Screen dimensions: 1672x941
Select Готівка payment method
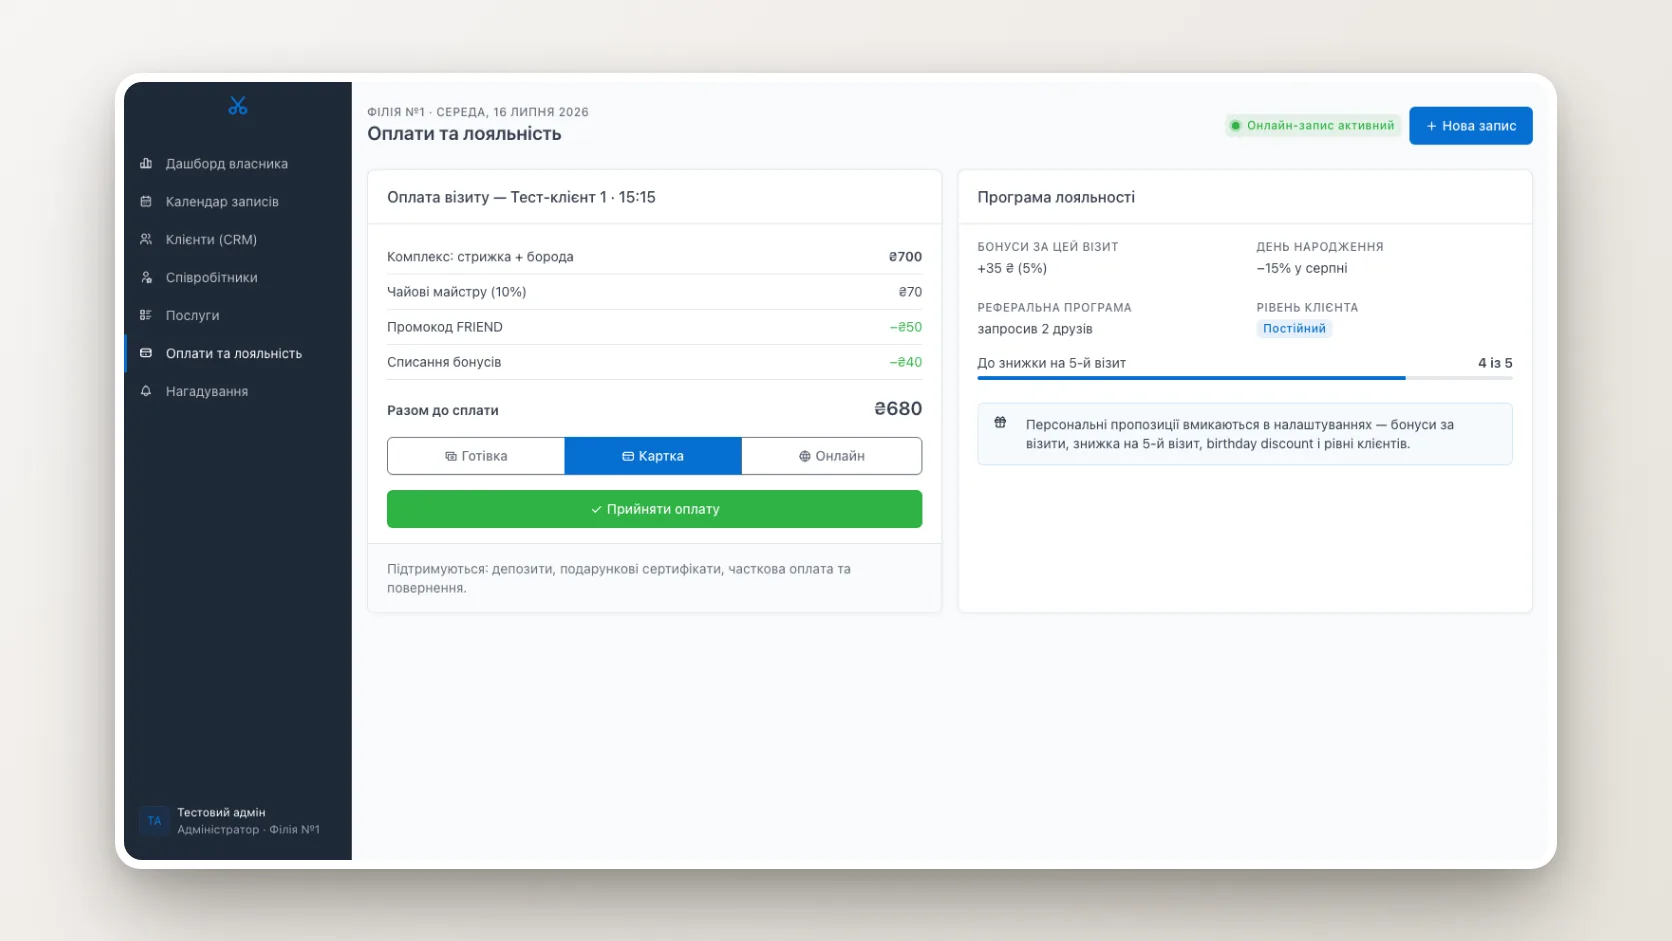(476, 456)
